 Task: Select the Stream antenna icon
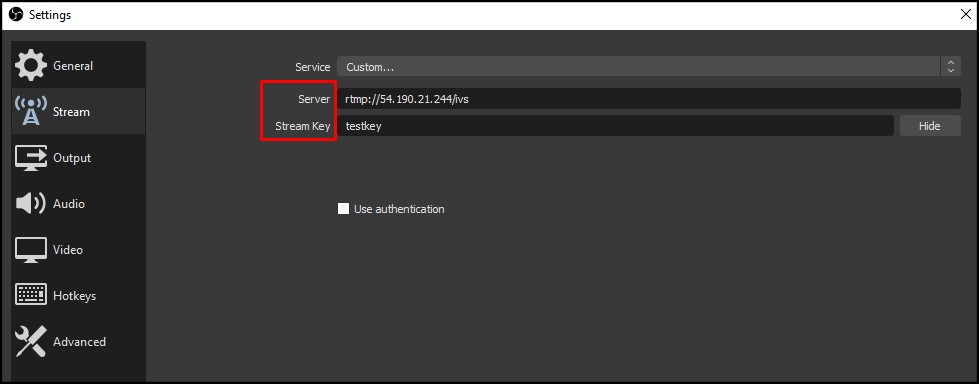[30, 111]
